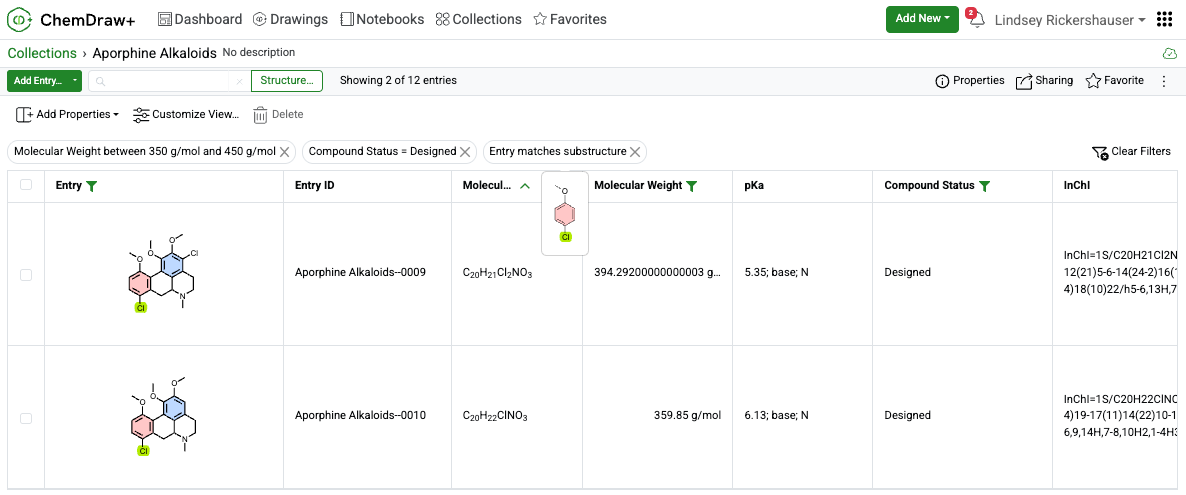Select checkbox for Aporphine Alkaloids--0010 row
Screen dimensions: 1186x495
tap(26, 418)
